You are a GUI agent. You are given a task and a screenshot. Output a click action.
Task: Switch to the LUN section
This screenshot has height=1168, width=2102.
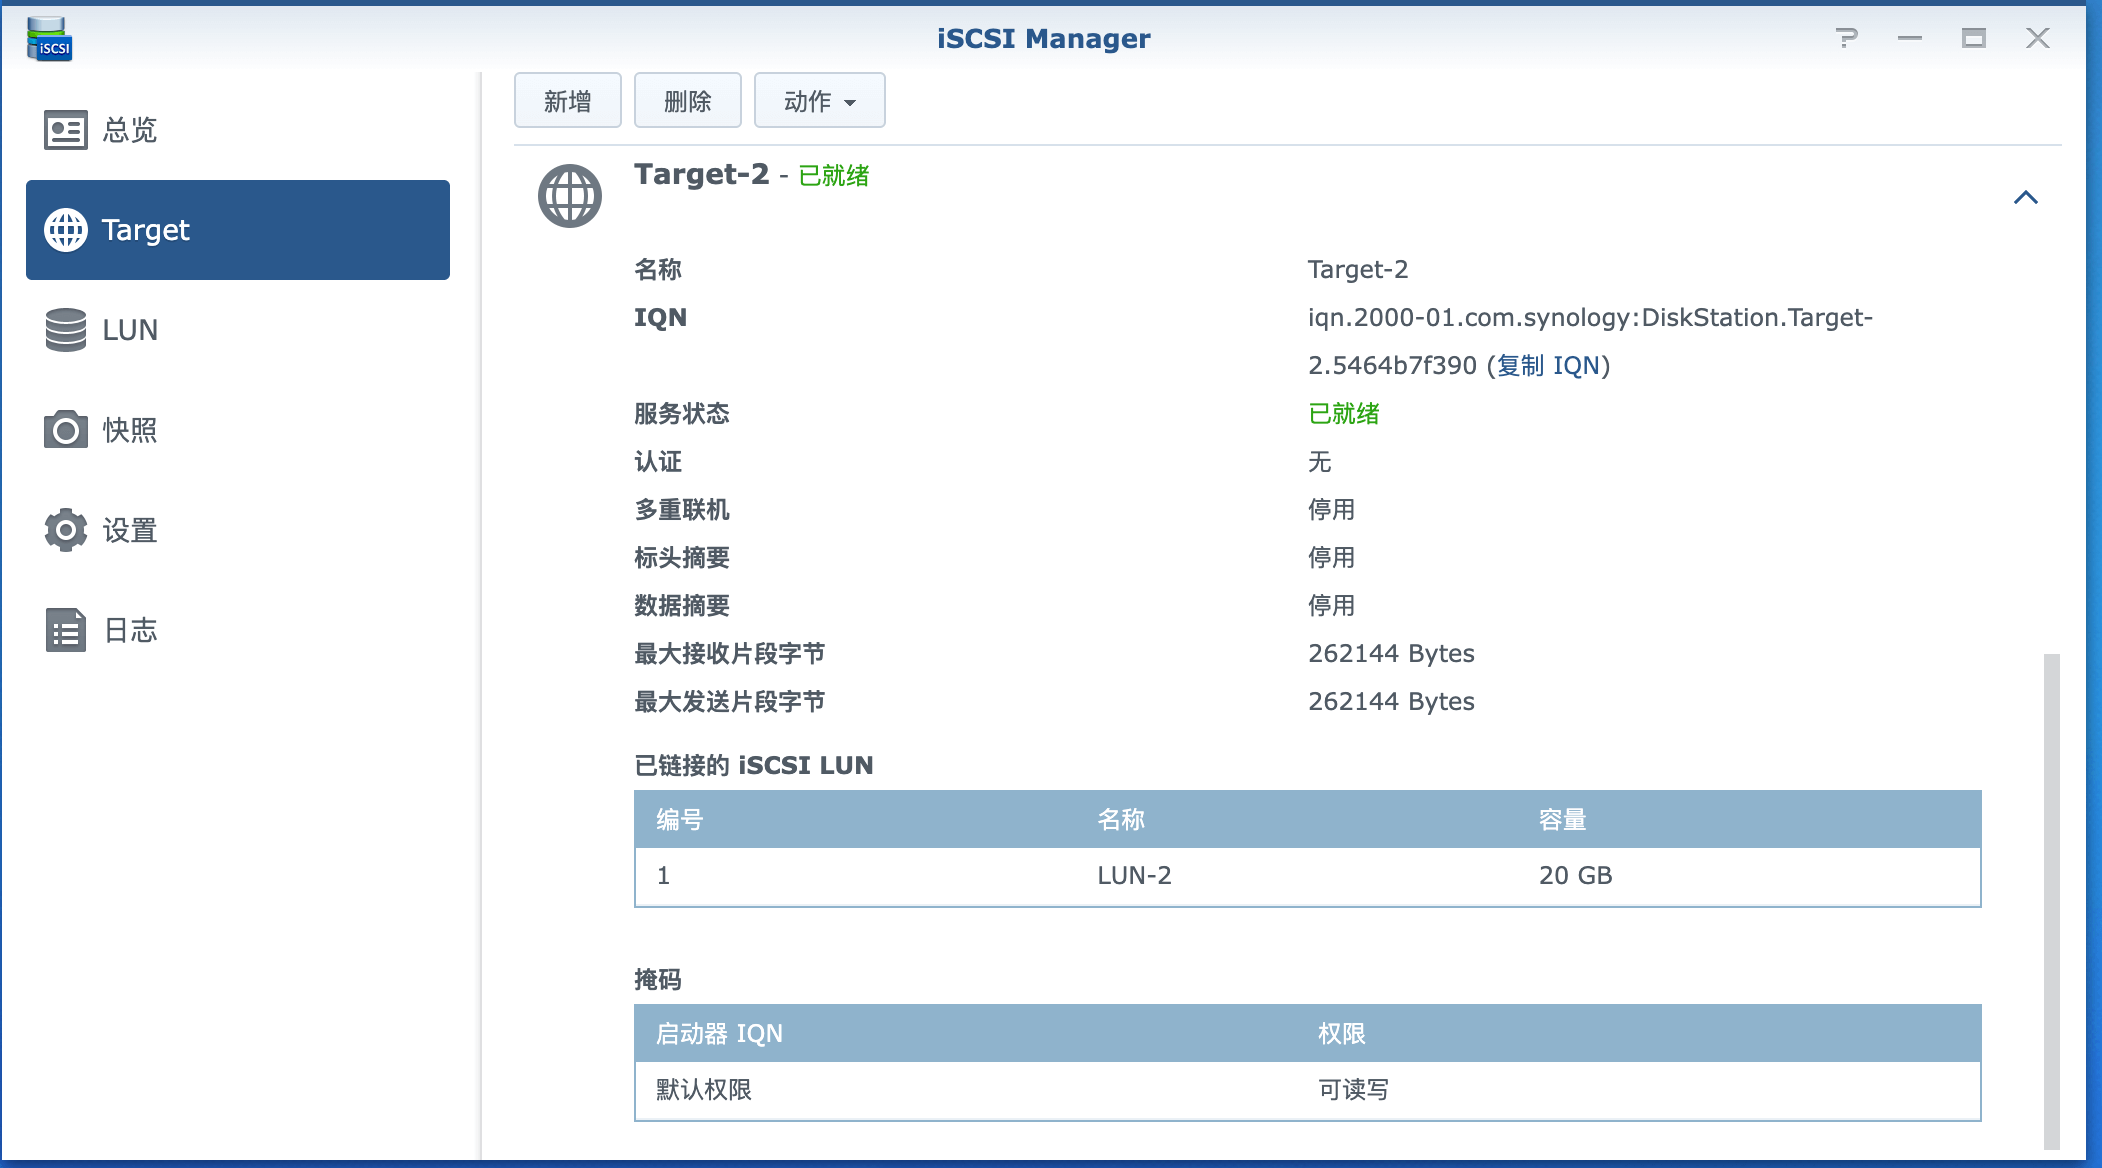(130, 330)
